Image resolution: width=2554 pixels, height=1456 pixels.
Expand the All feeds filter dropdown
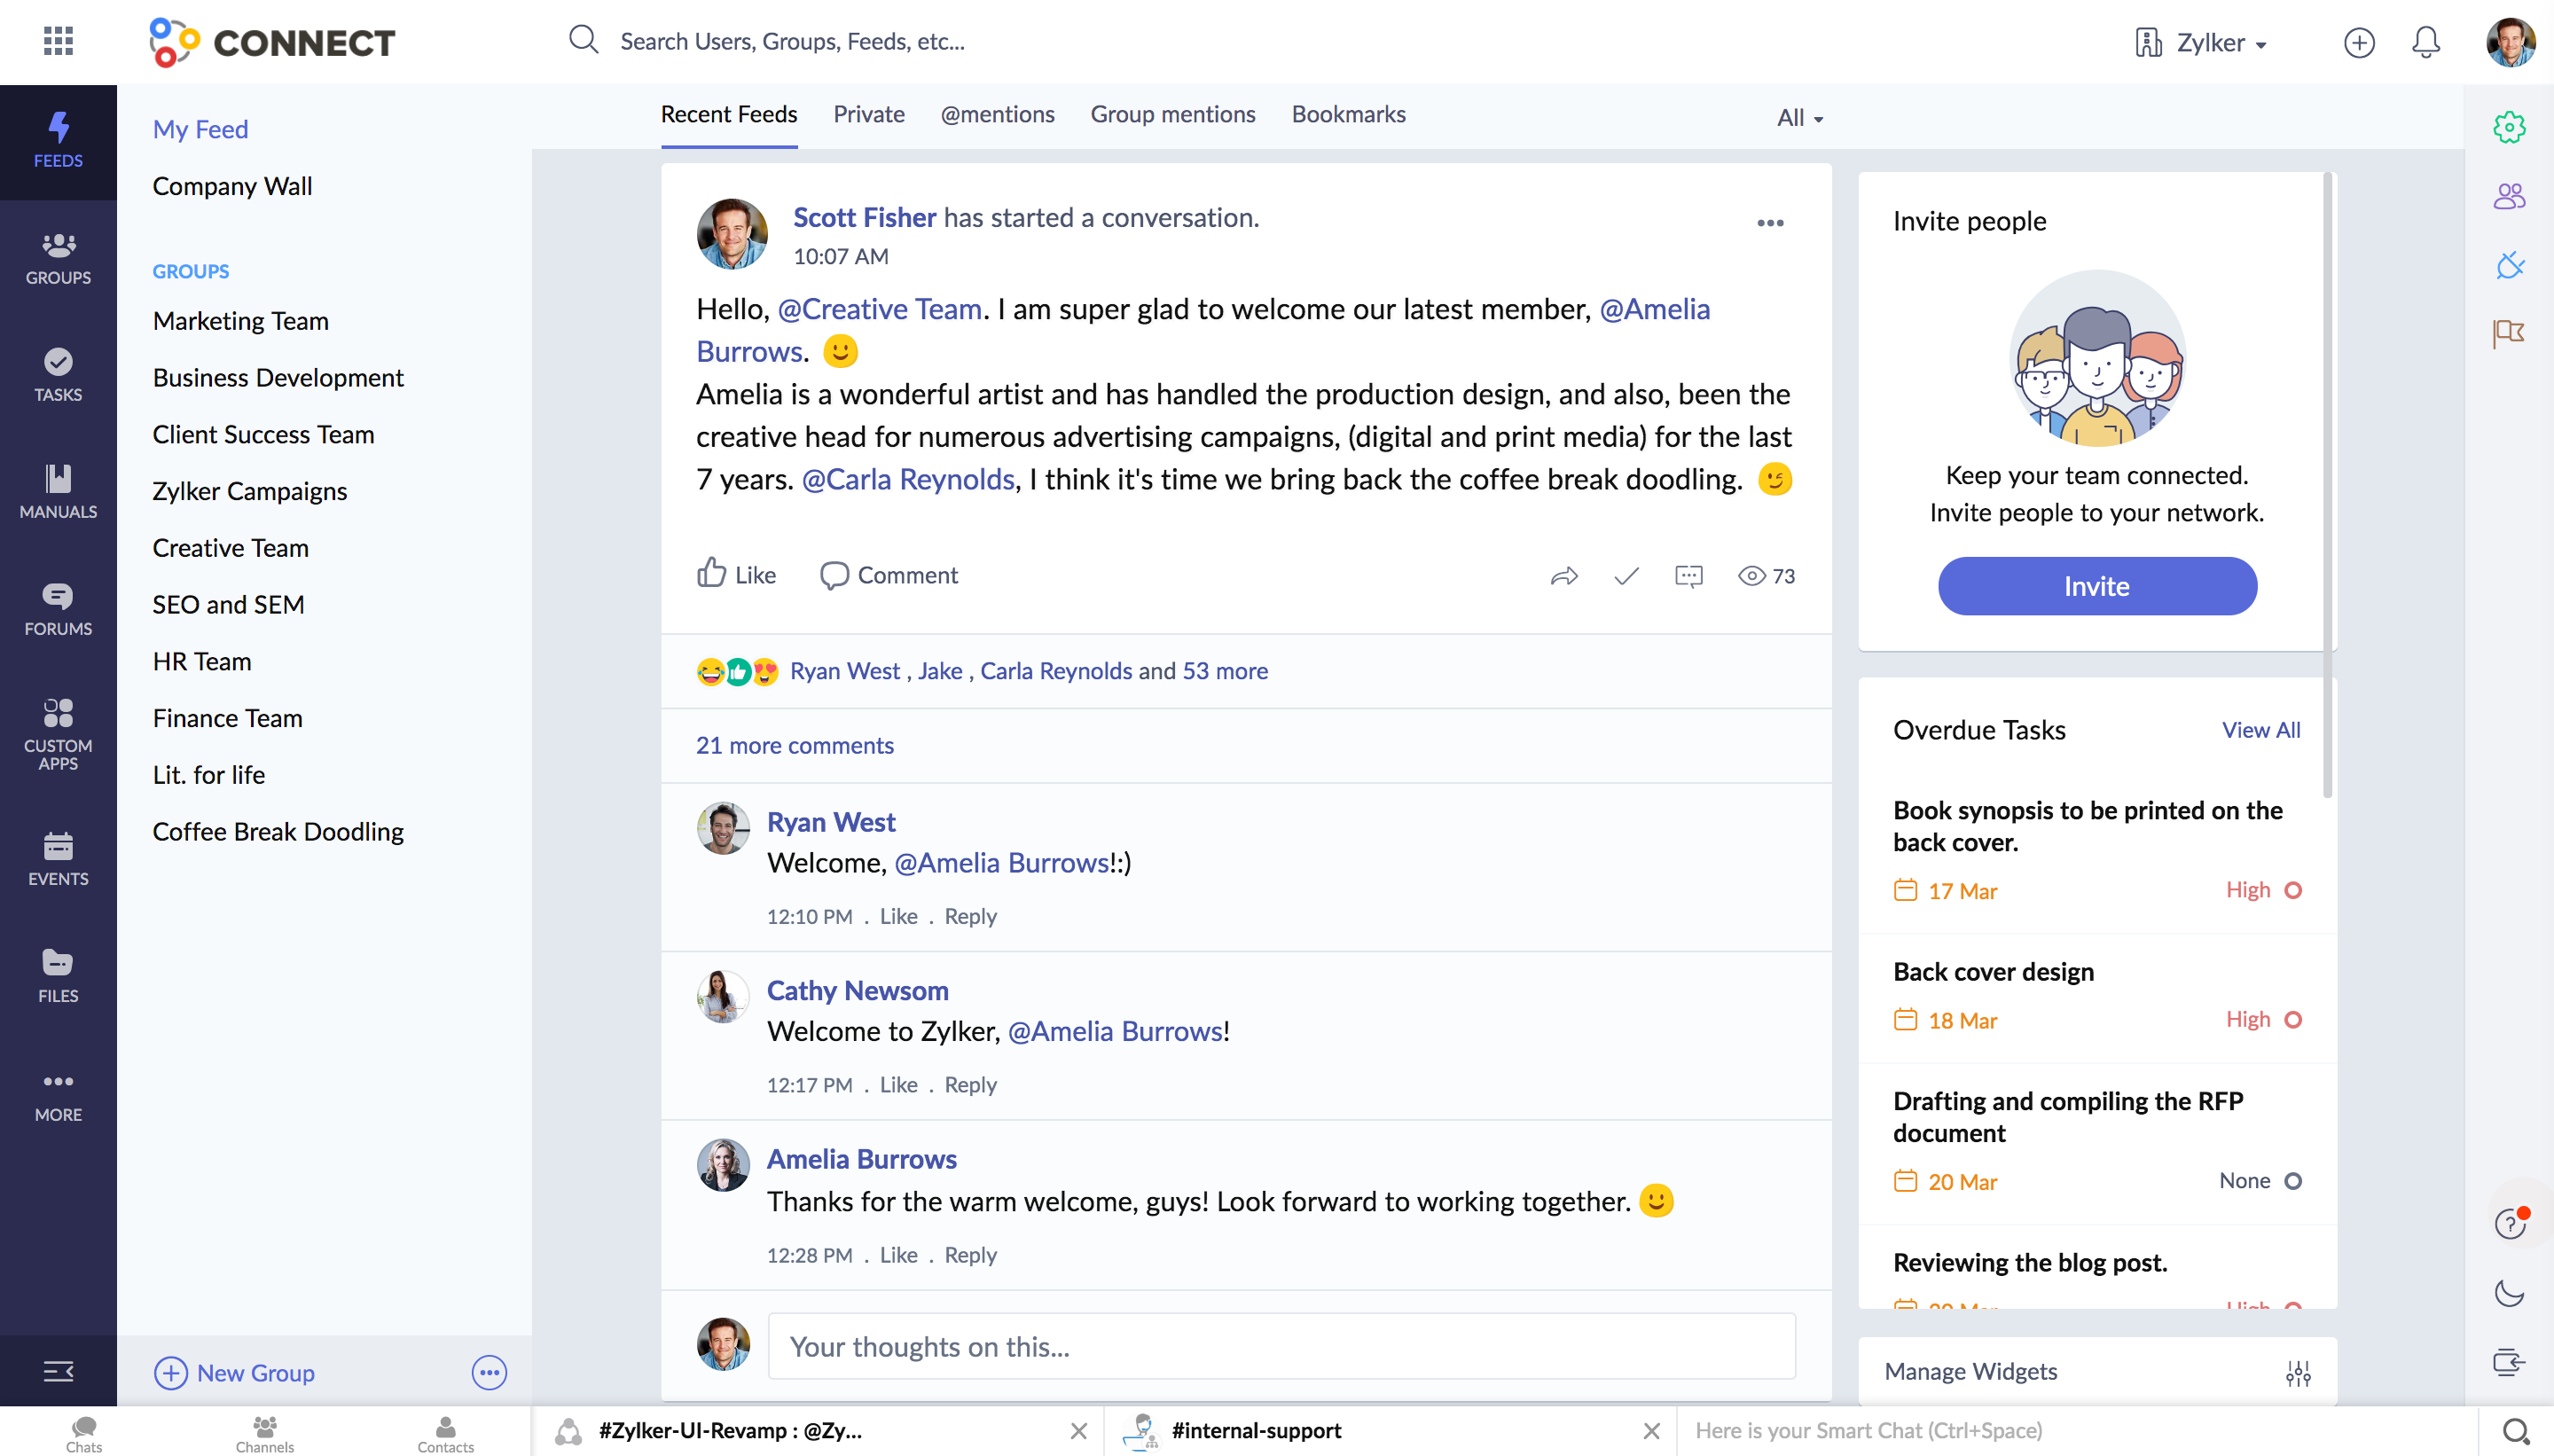1798,117
